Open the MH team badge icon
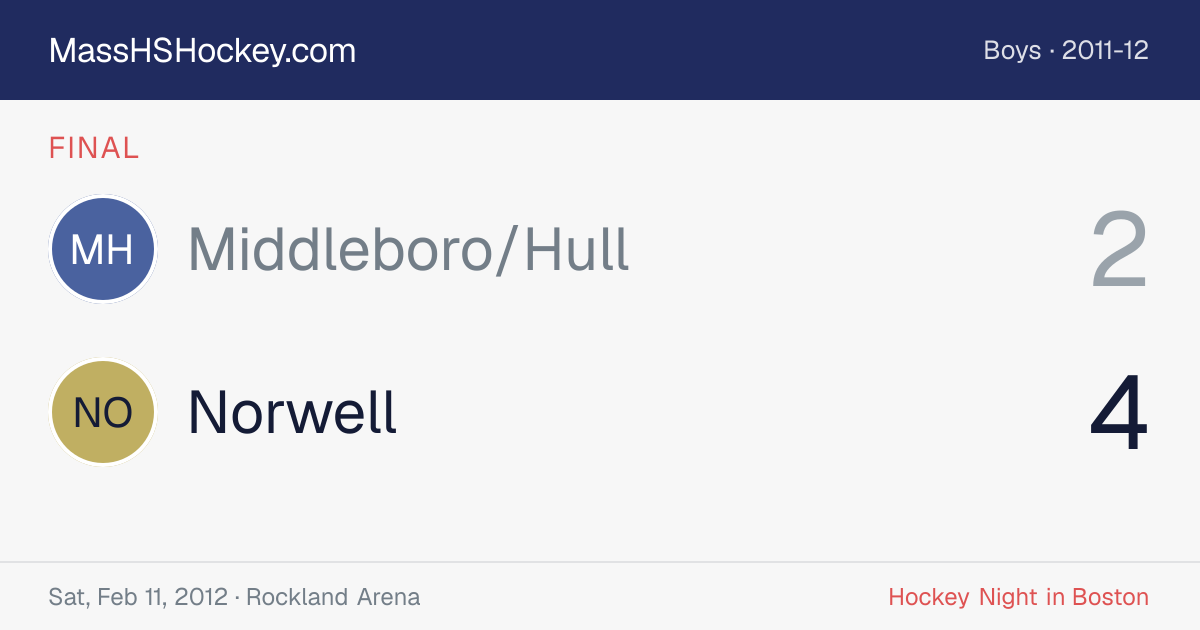 click(x=103, y=249)
